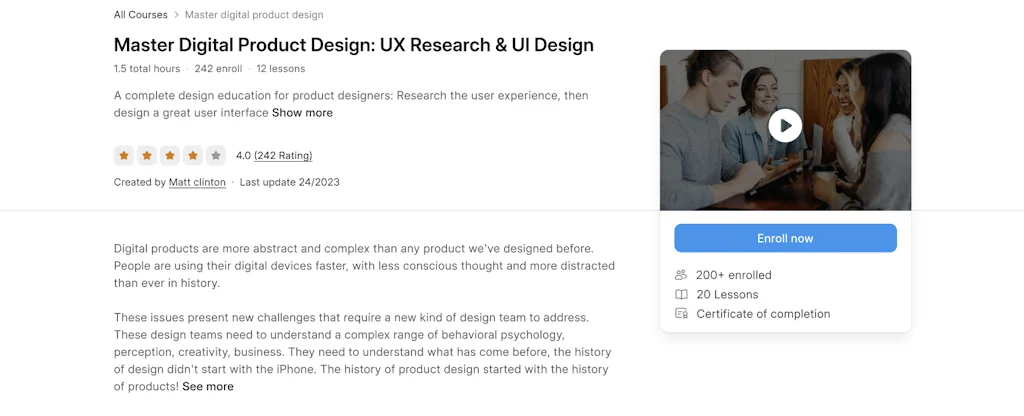Click the breadcrumb chevron separator
Image resolution: width=1024 pixels, height=416 pixels.
(177, 15)
